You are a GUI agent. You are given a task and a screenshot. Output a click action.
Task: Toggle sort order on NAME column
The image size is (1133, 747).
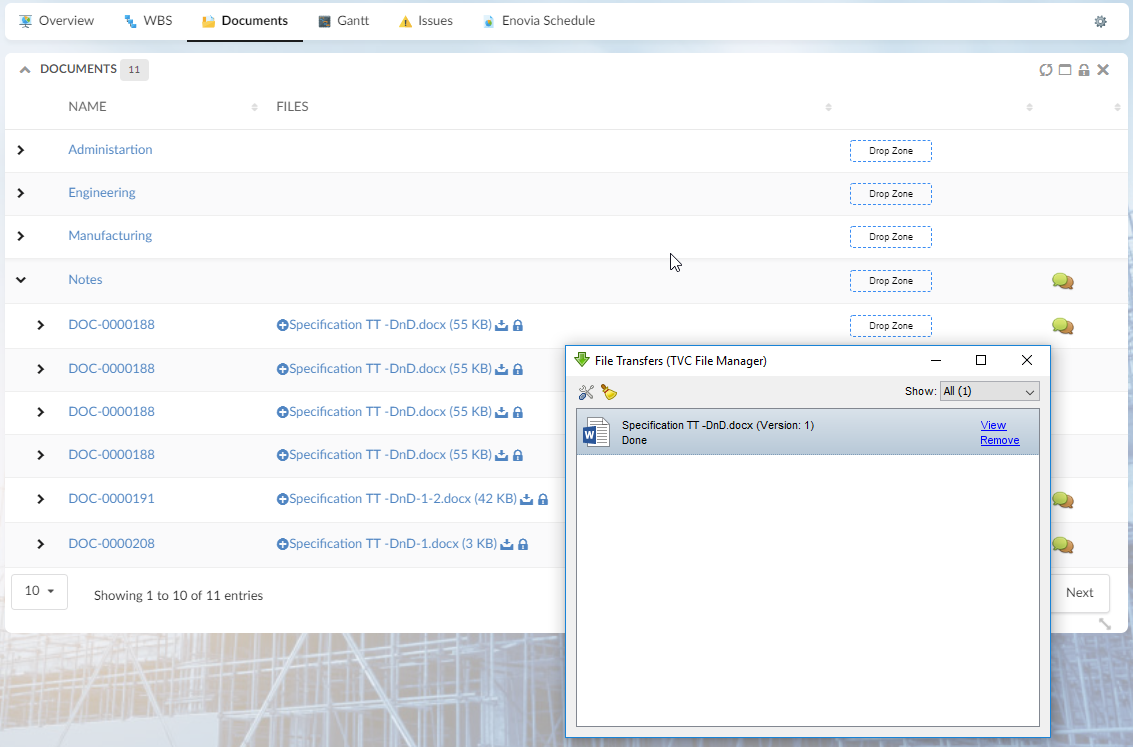pos(255,107)
